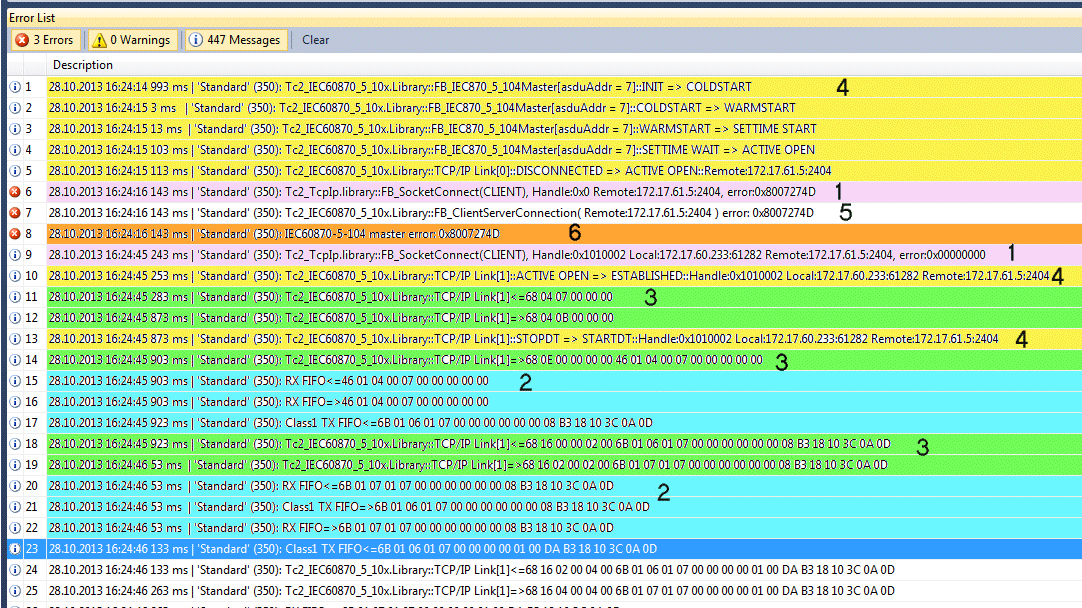Viewport: 1082px width, 608px height.
Task: Click the red error icon on row 6
Action: [14, 192]
